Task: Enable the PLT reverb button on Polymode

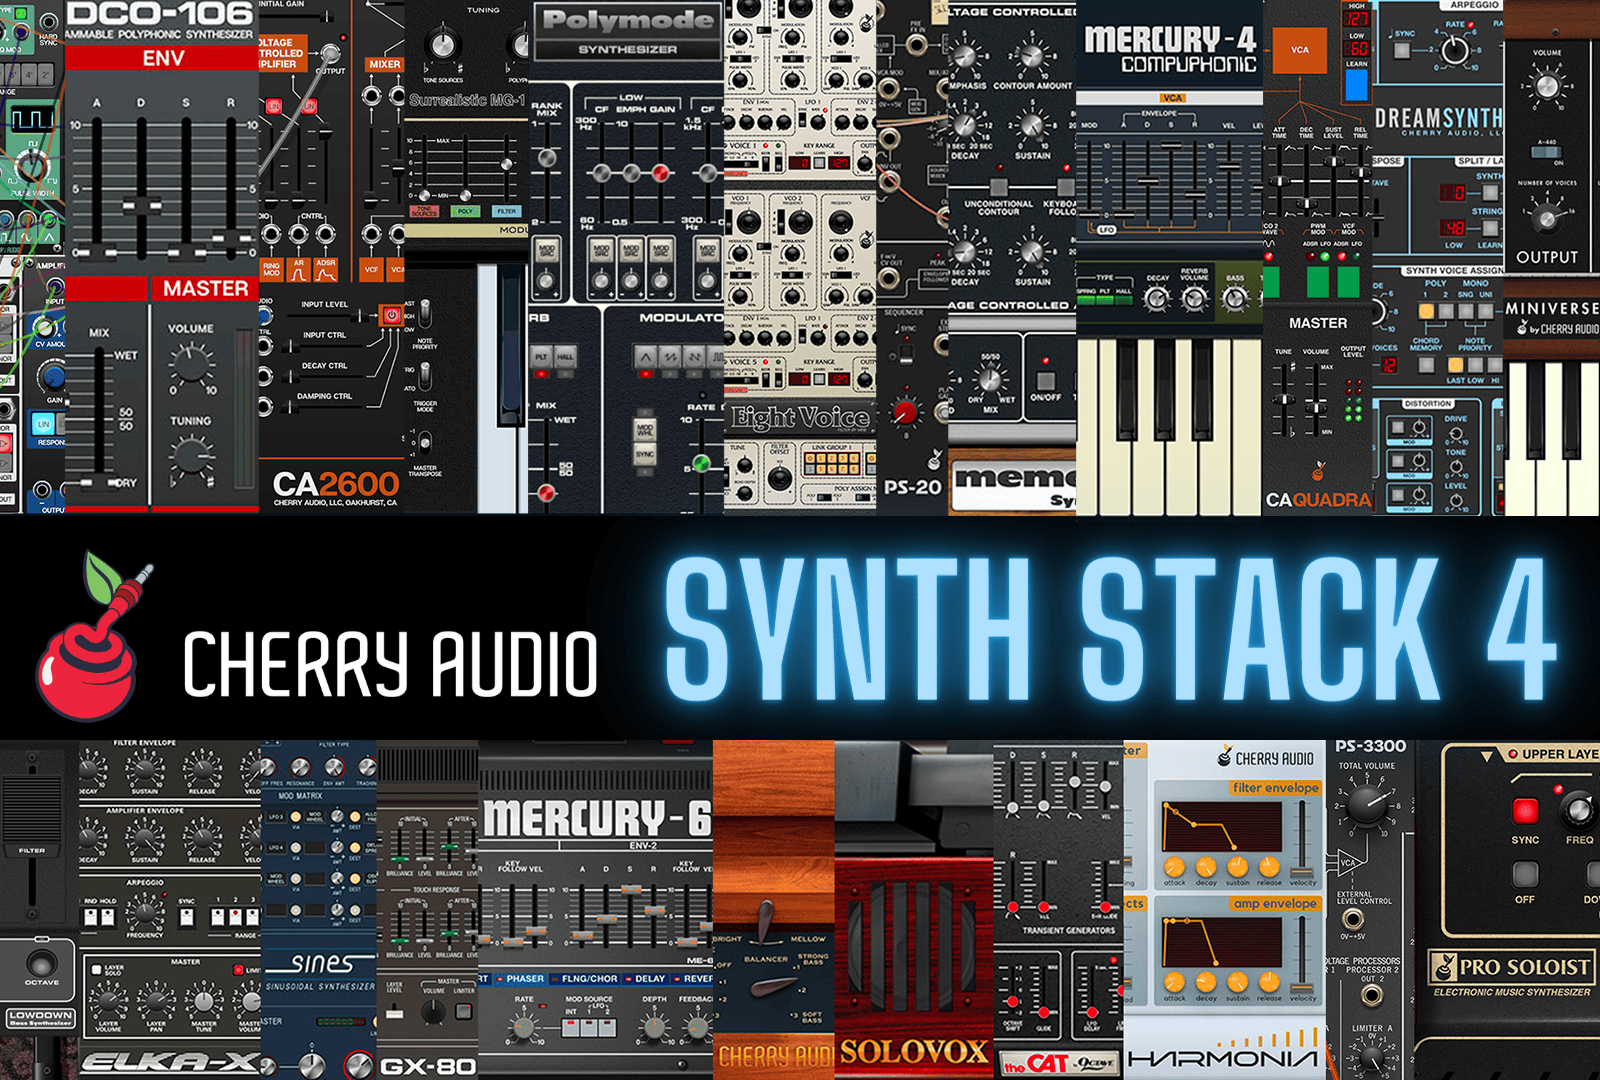Action: (x=541, y=357)
